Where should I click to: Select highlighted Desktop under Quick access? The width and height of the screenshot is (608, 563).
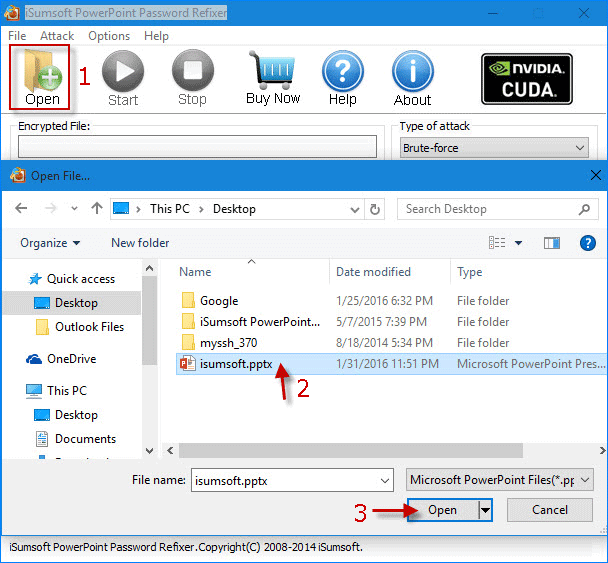click(x=72, y=303)
